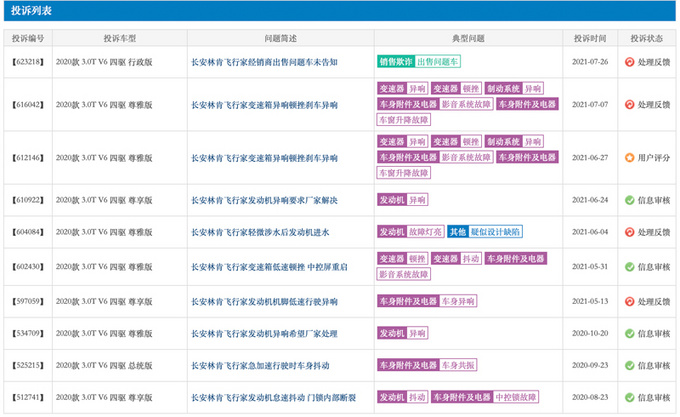Image resolution: width=680 pixels, height=417 pixels.
Task: Click the green check icon in row 534709
Action: pos(629,333)
